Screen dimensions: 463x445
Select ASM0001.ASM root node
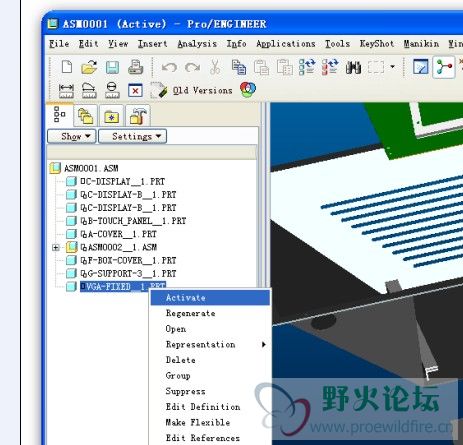coord(91,168)
